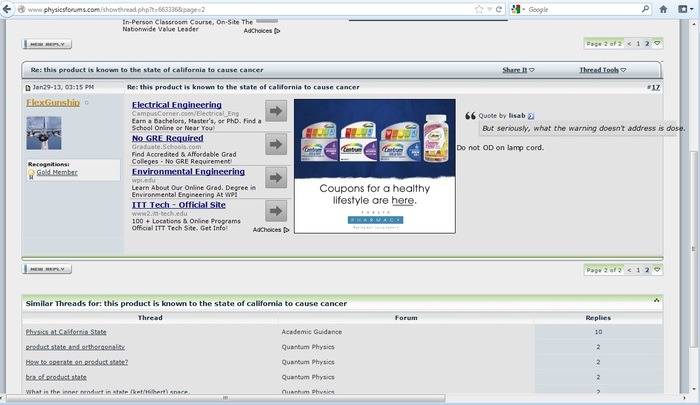700x405 pixels.
Task: Open Environmental Engineering ad link
Action: (x=188, y=171)
